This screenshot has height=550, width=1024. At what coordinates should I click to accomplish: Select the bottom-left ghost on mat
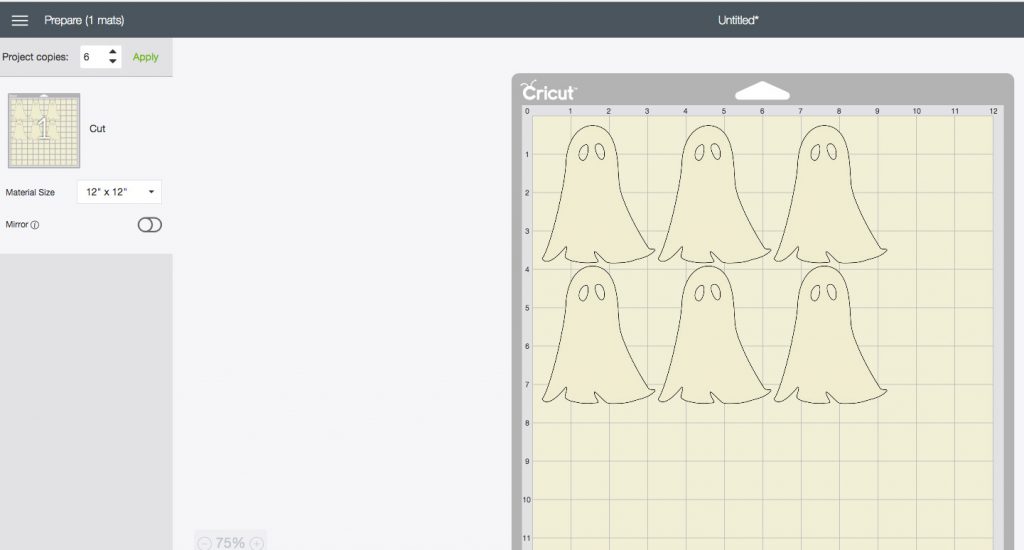click(x=597, y=334)
